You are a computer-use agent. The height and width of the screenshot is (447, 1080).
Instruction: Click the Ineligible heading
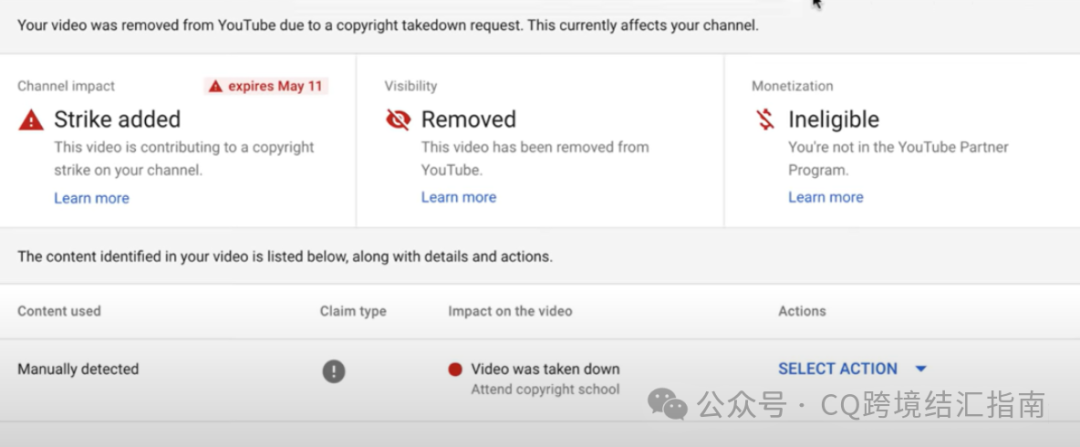coord(833,120)
